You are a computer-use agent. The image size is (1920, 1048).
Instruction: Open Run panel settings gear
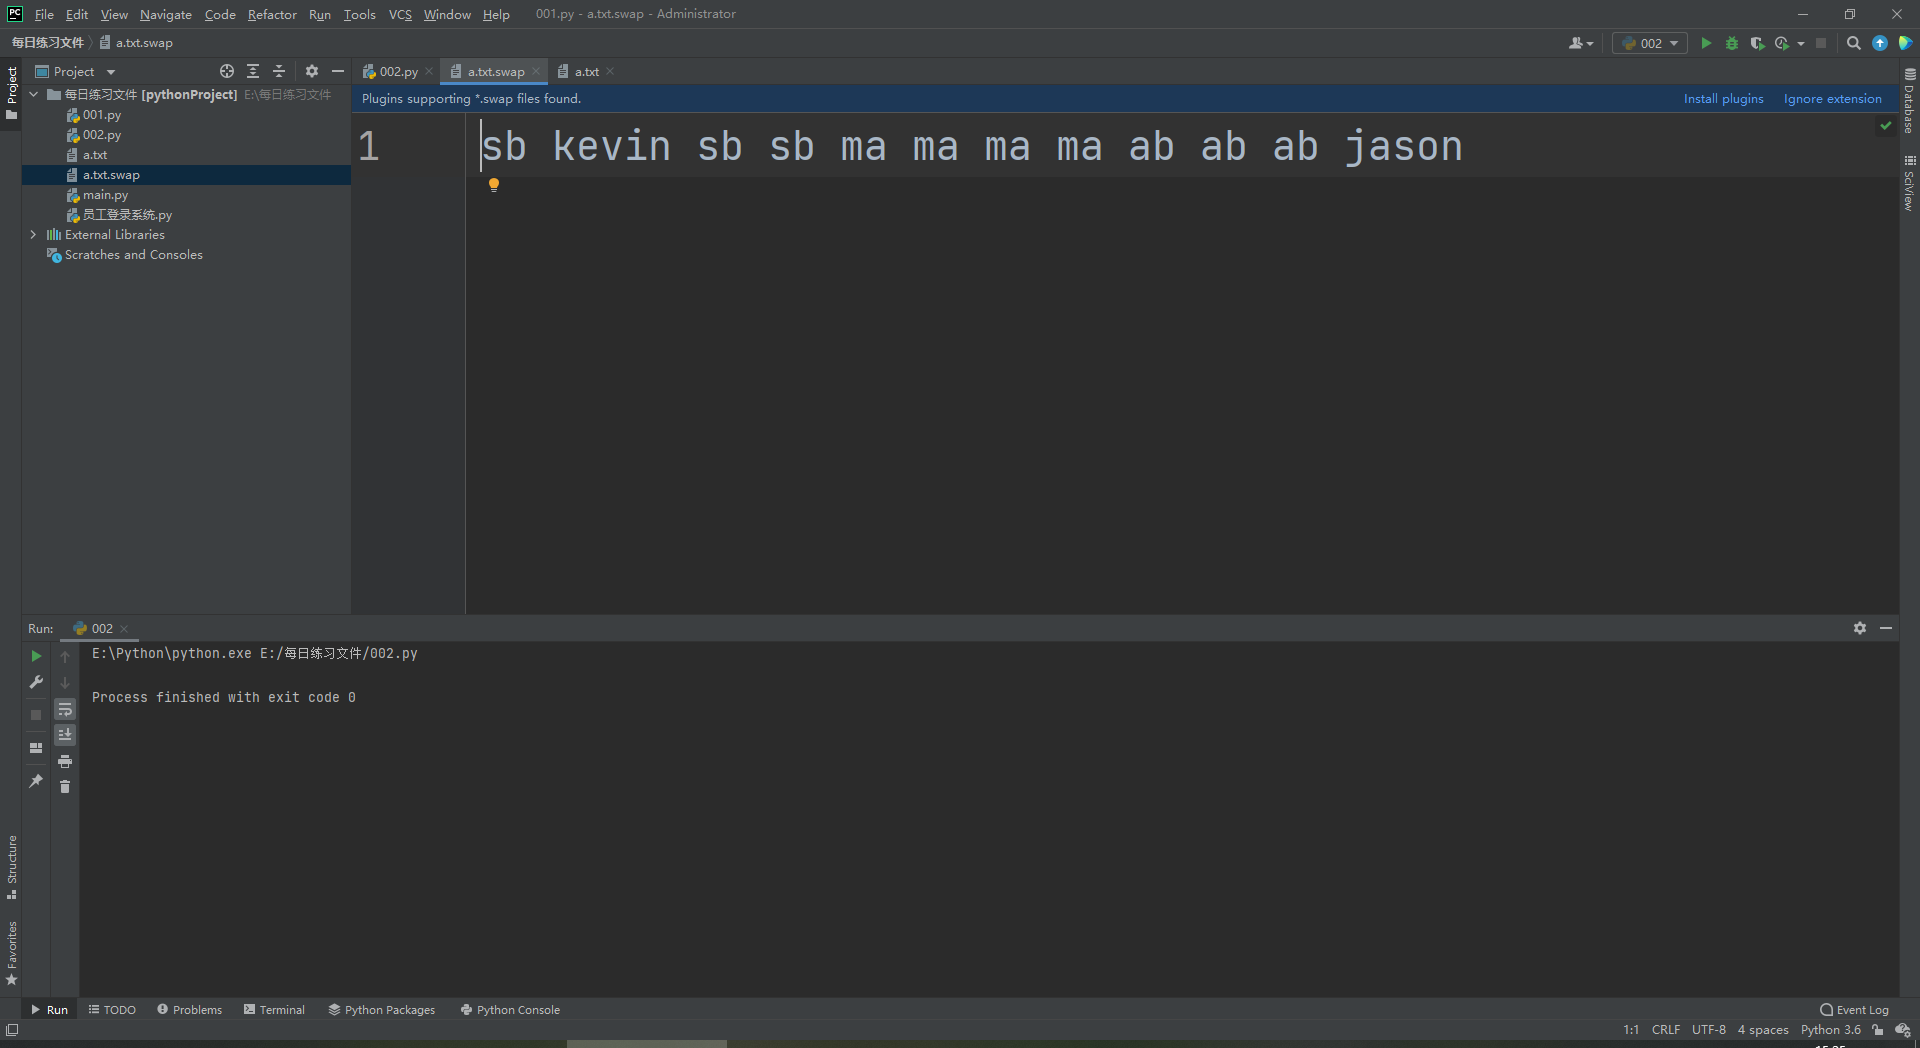1860,628
